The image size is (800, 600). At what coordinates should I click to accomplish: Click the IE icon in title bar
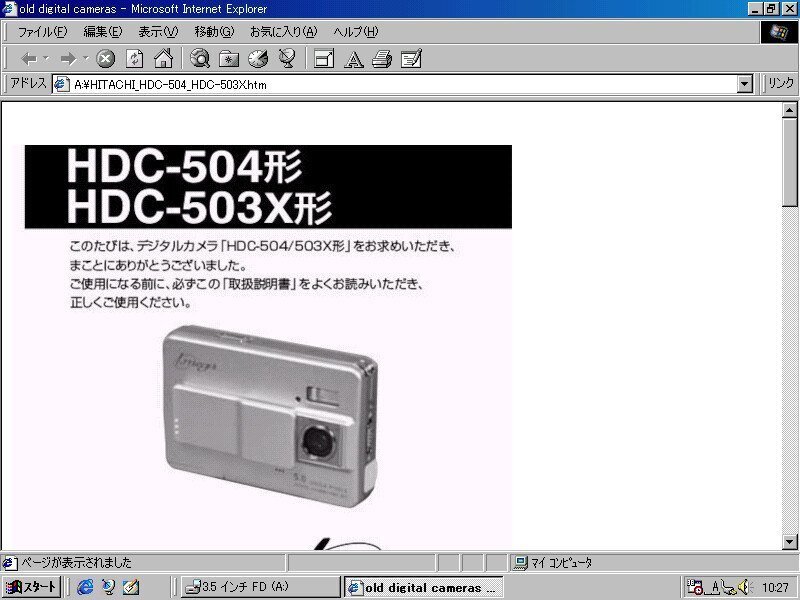10,9
